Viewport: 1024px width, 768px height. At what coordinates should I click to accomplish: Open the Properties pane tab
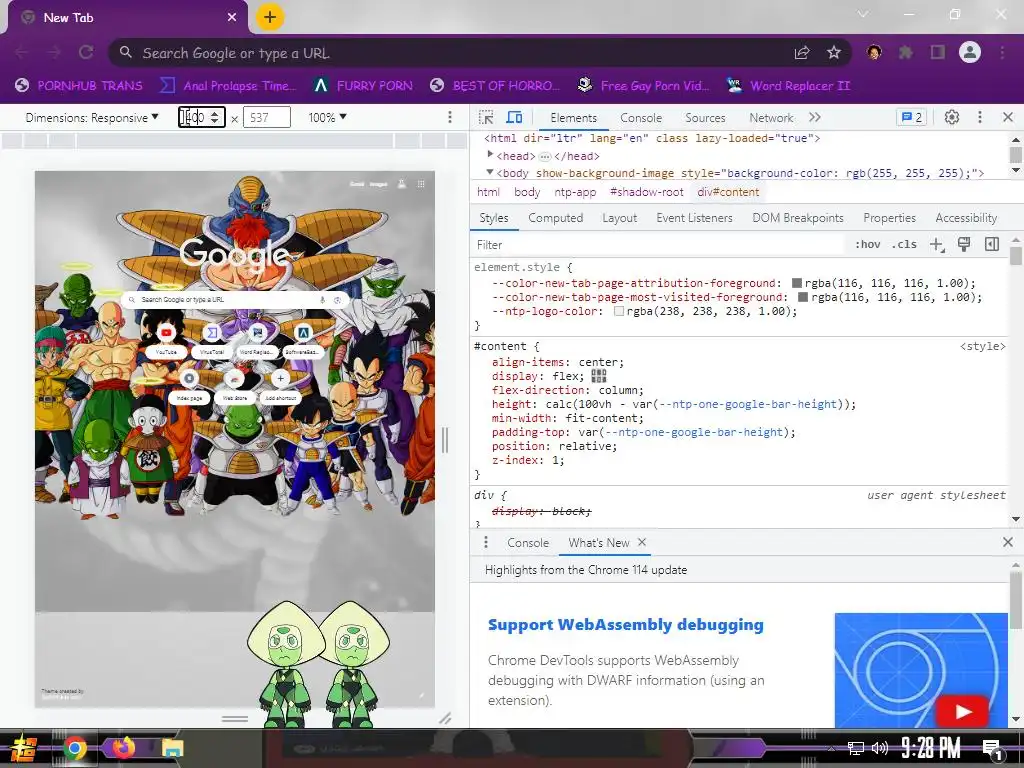(889, 218)
